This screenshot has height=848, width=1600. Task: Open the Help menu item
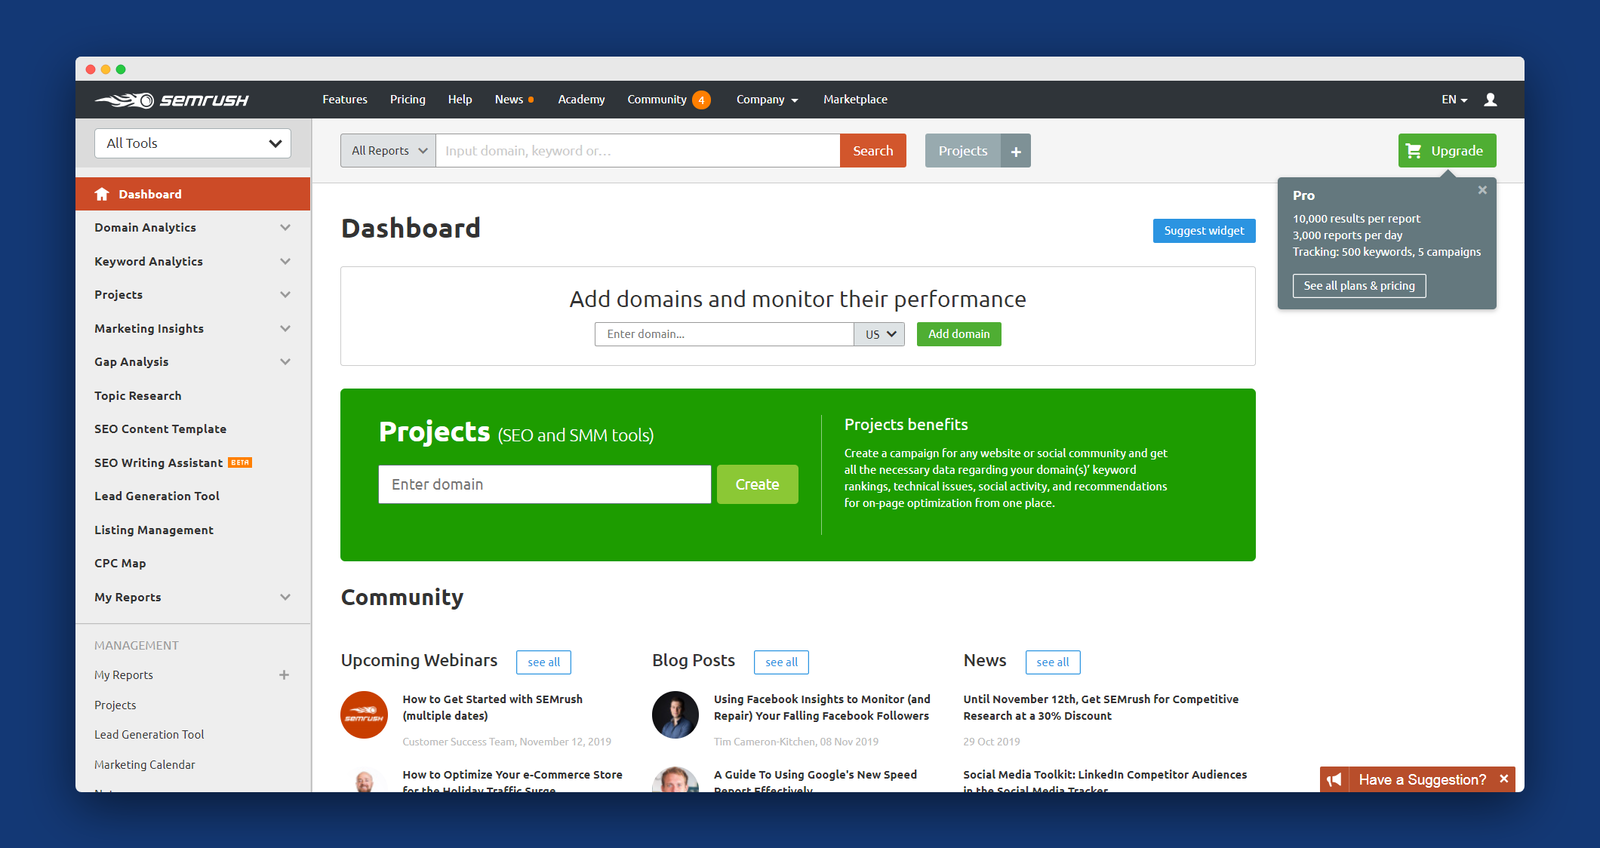(460, 100)
